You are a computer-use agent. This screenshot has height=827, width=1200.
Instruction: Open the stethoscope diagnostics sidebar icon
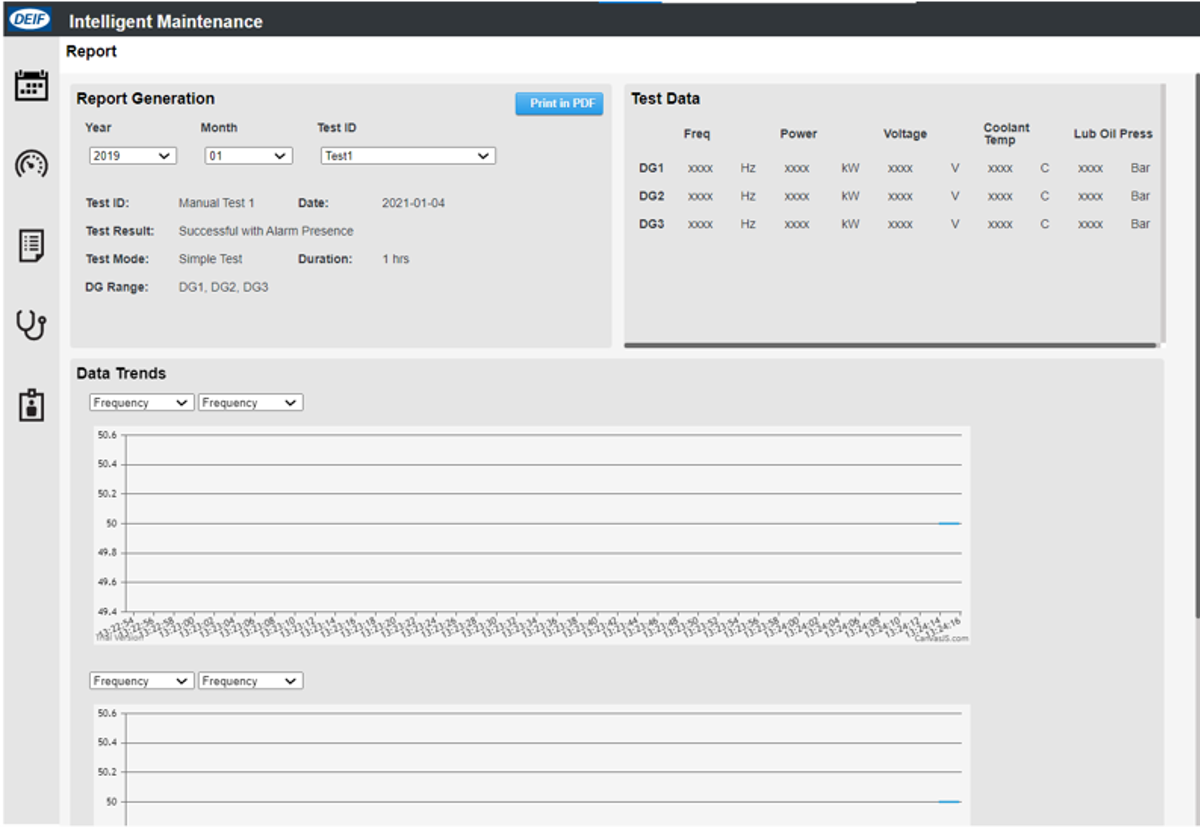31,325
